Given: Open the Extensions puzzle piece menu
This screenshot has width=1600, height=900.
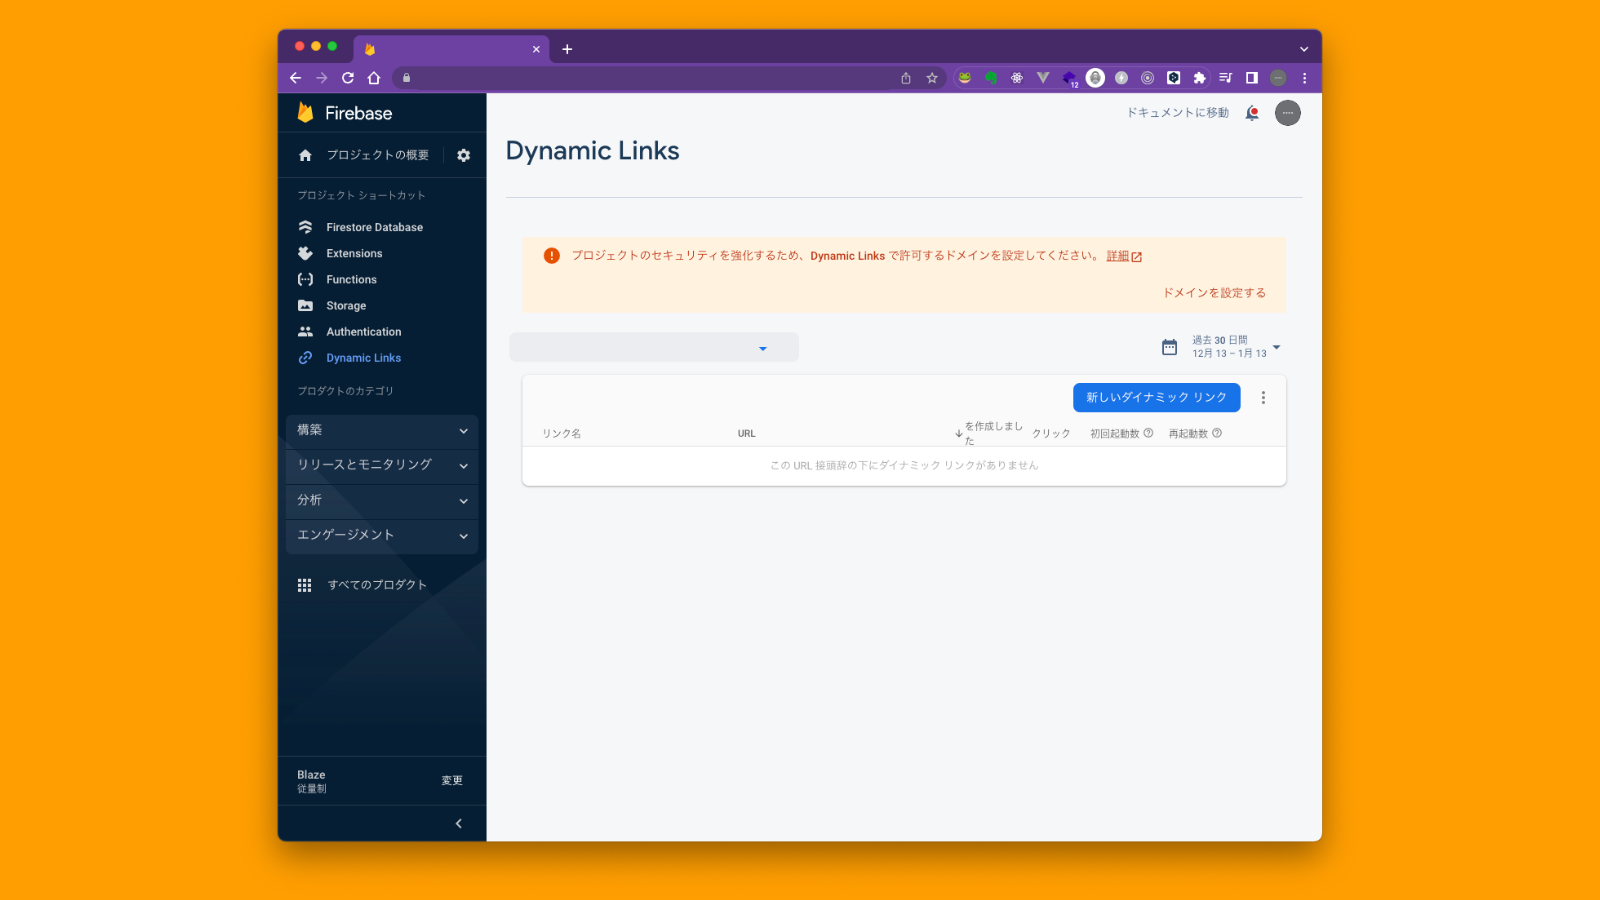Looking at the screenshot, I should tap(1199, 78).
